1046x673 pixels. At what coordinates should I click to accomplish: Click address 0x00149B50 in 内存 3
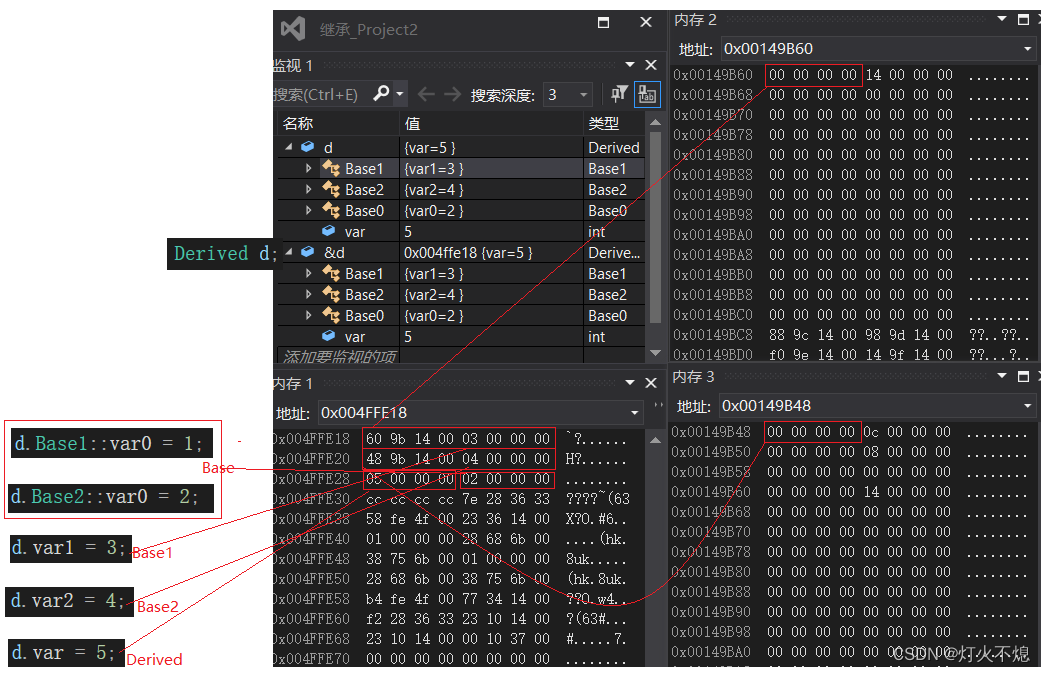[710, 452]
